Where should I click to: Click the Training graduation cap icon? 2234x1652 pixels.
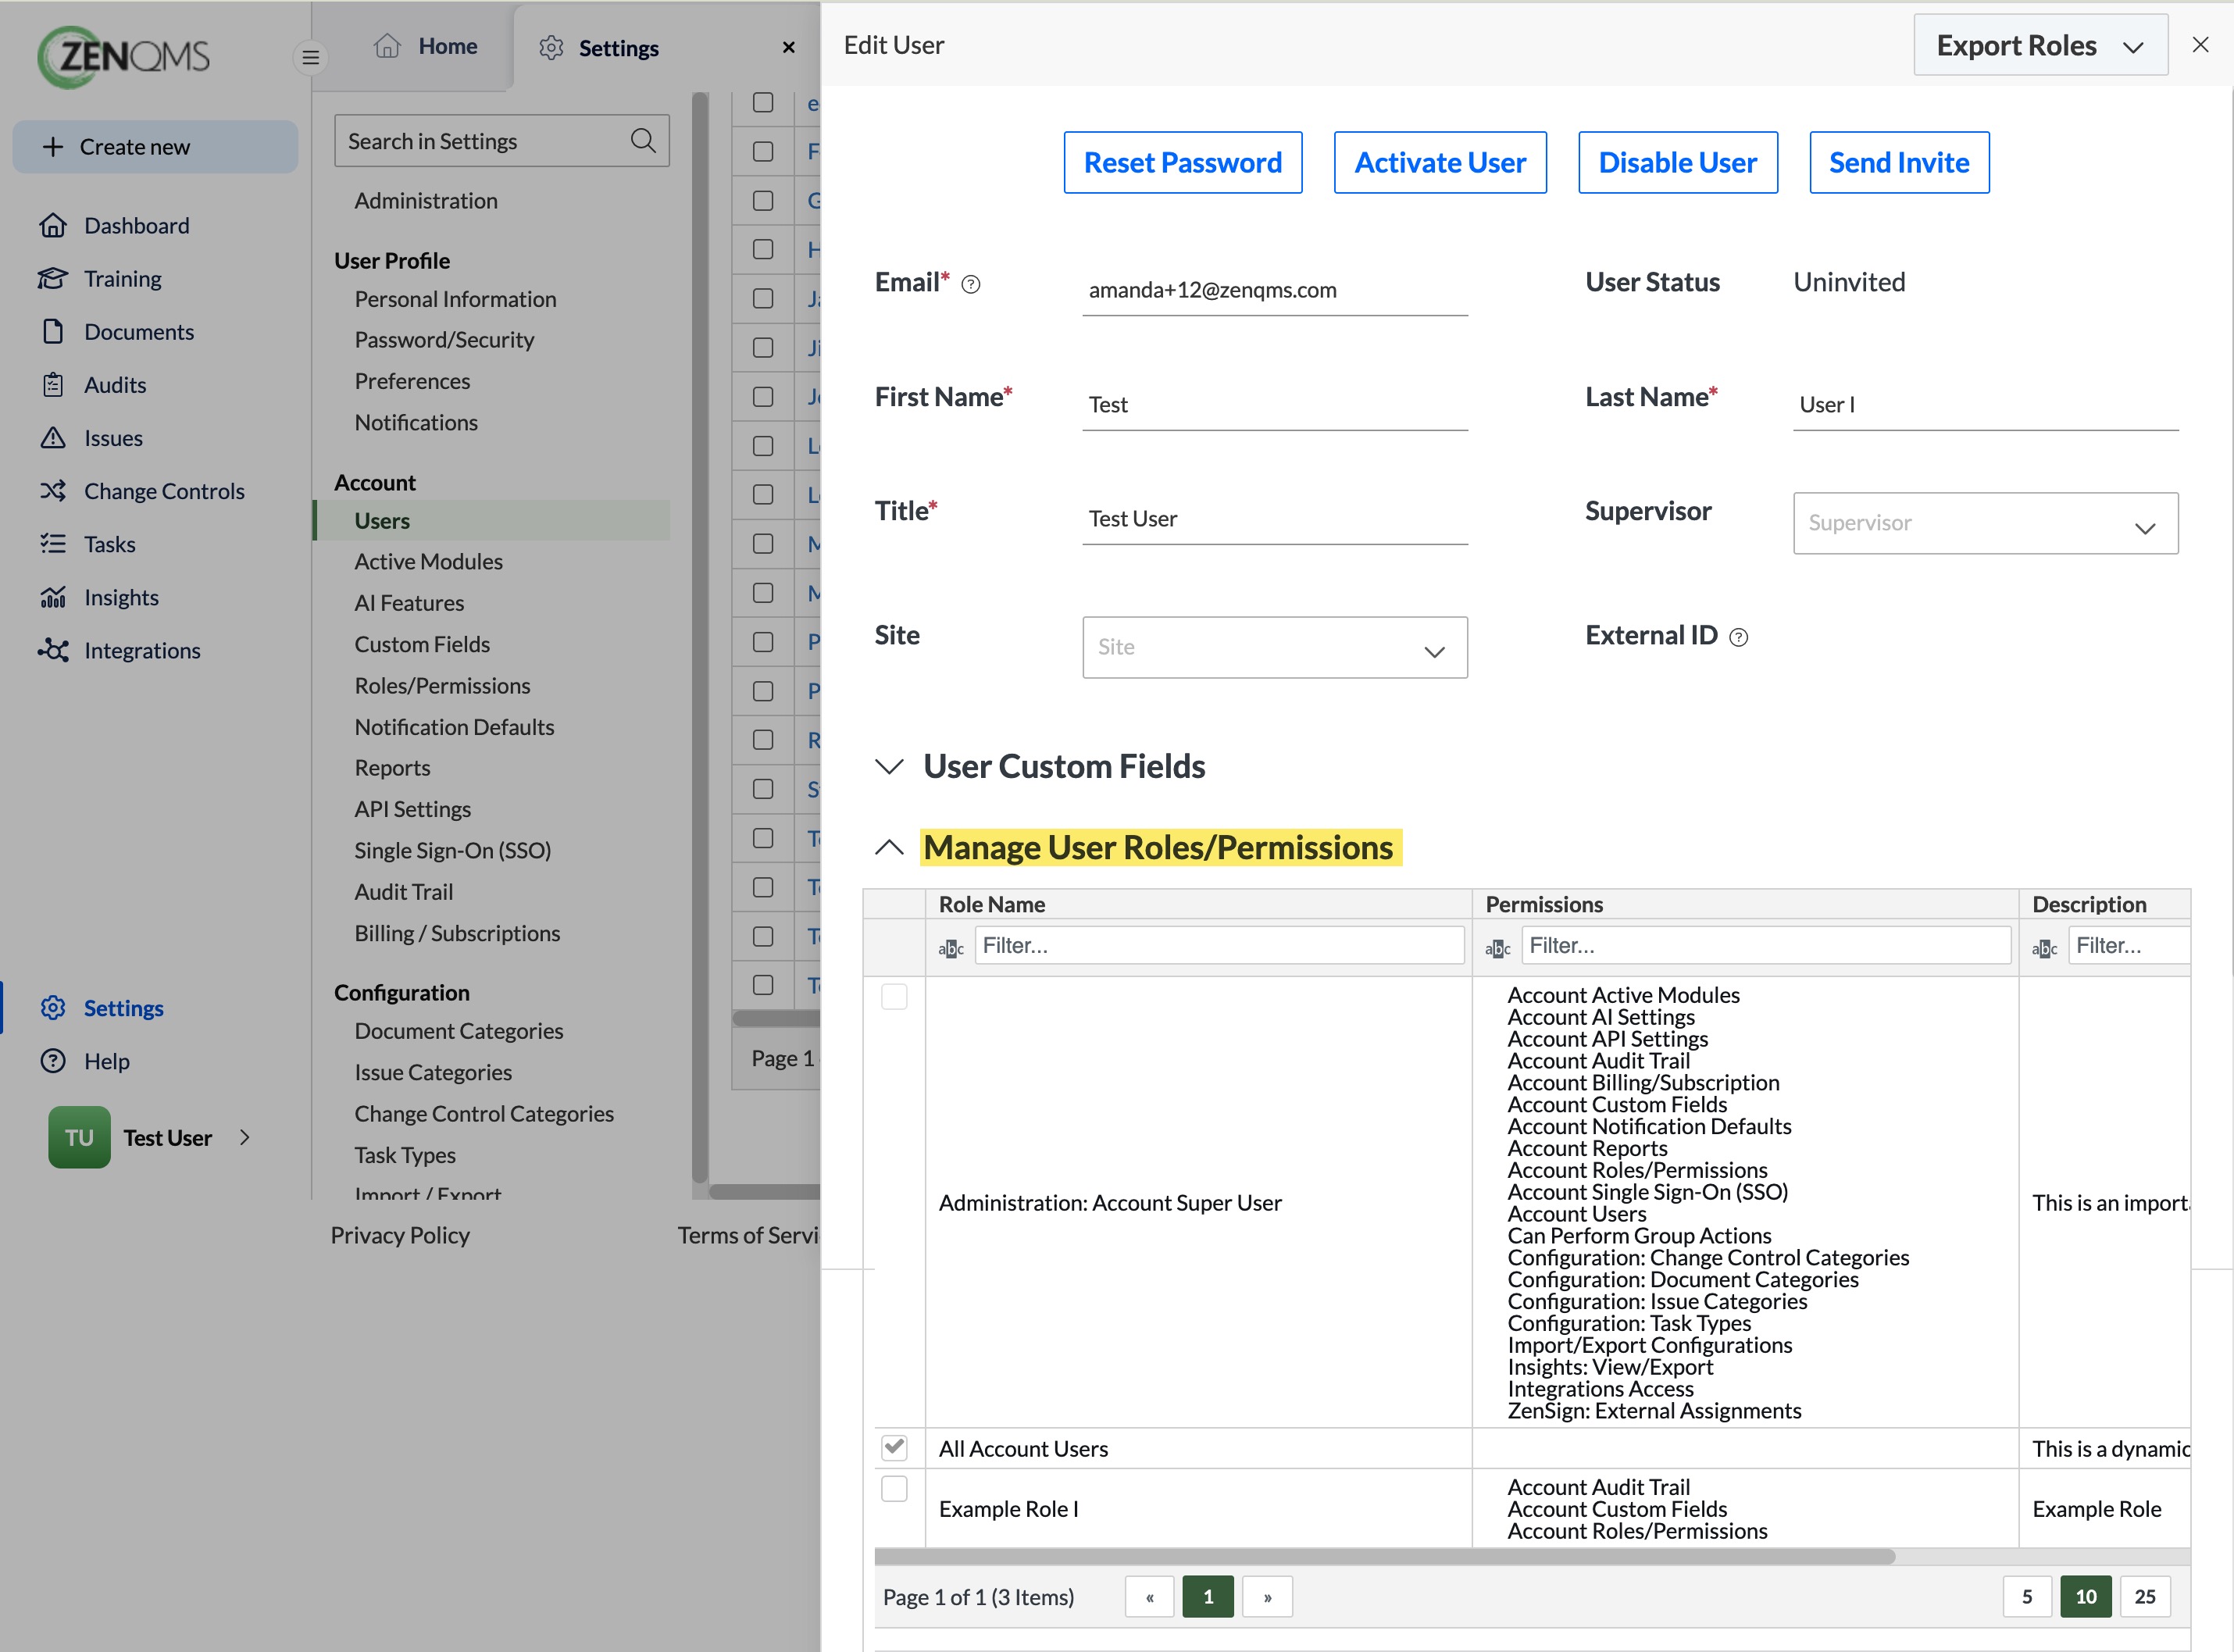click(53, 278)
